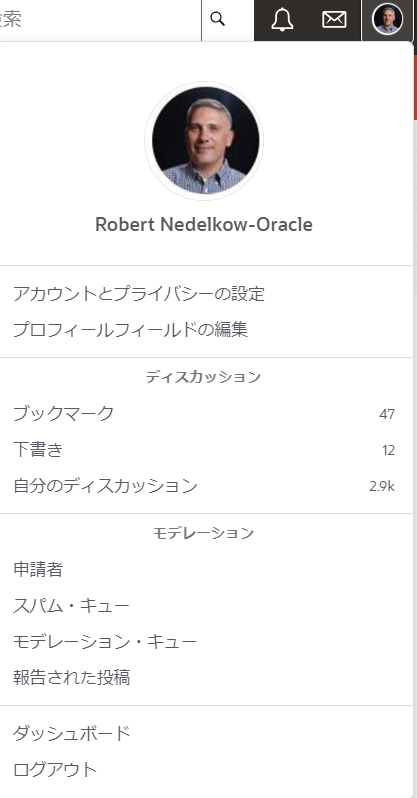
Task: Click the bookmark count 47
Action: pyautogui.click(x=387, y=414)
